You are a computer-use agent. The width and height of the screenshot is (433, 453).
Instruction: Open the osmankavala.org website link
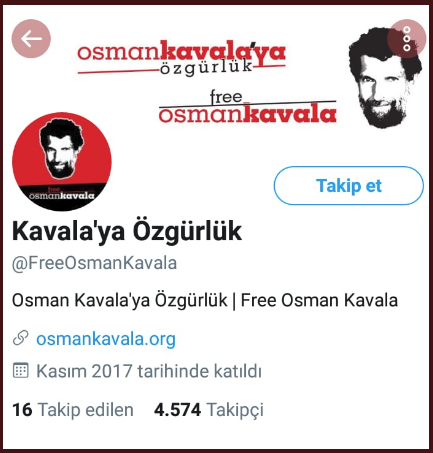click(x=106, y=339)
